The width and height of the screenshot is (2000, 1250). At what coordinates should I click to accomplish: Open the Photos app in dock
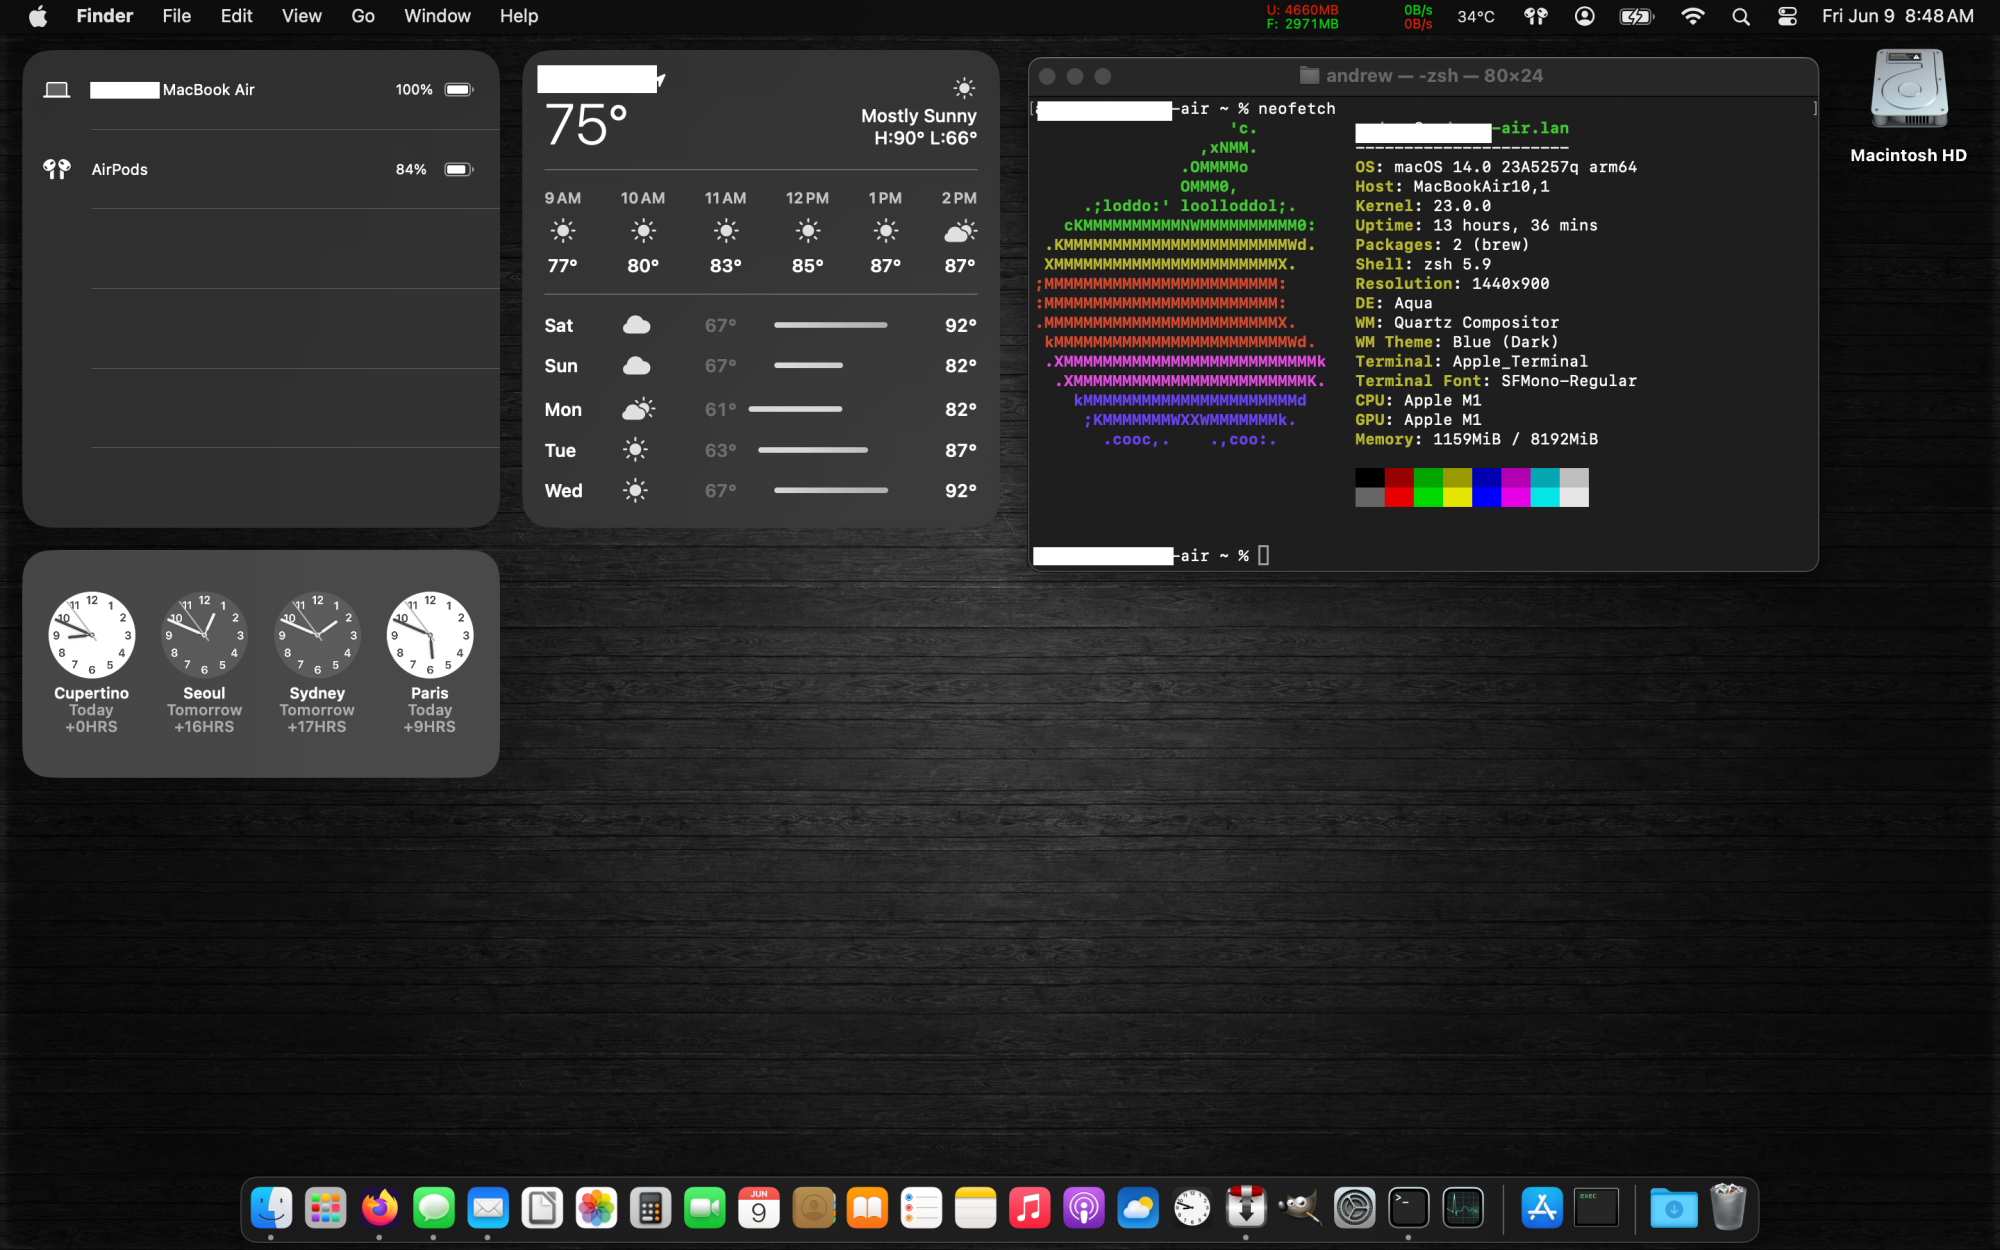(x=596, y=1209)
